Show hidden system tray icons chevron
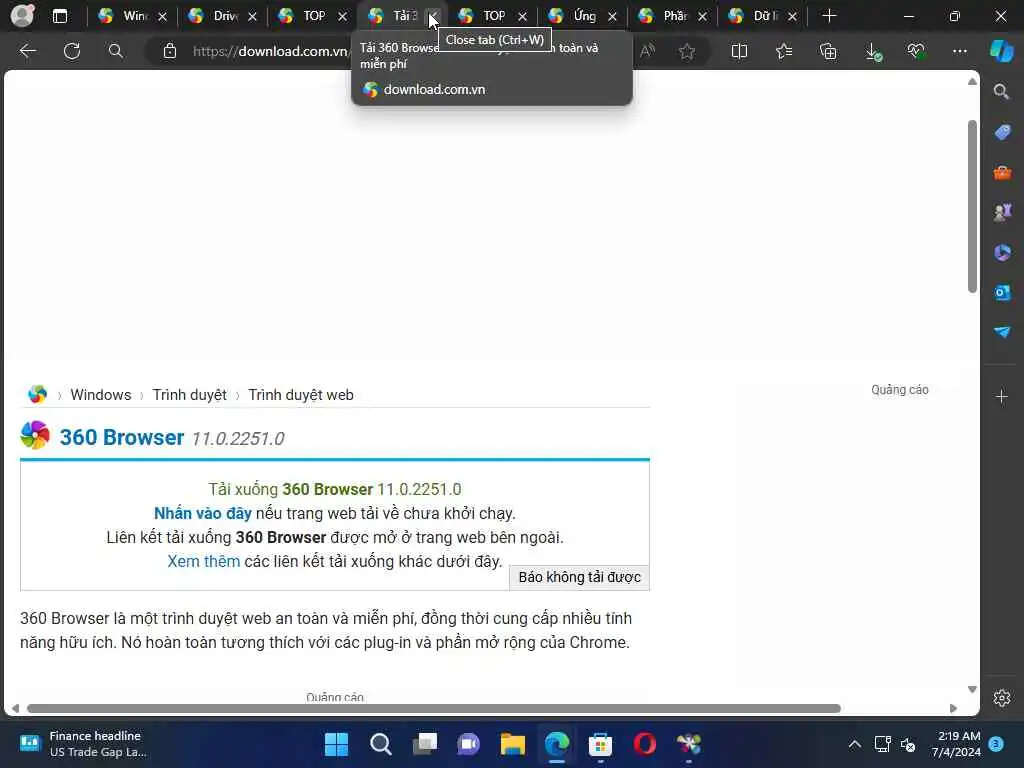 coord(854,744)
